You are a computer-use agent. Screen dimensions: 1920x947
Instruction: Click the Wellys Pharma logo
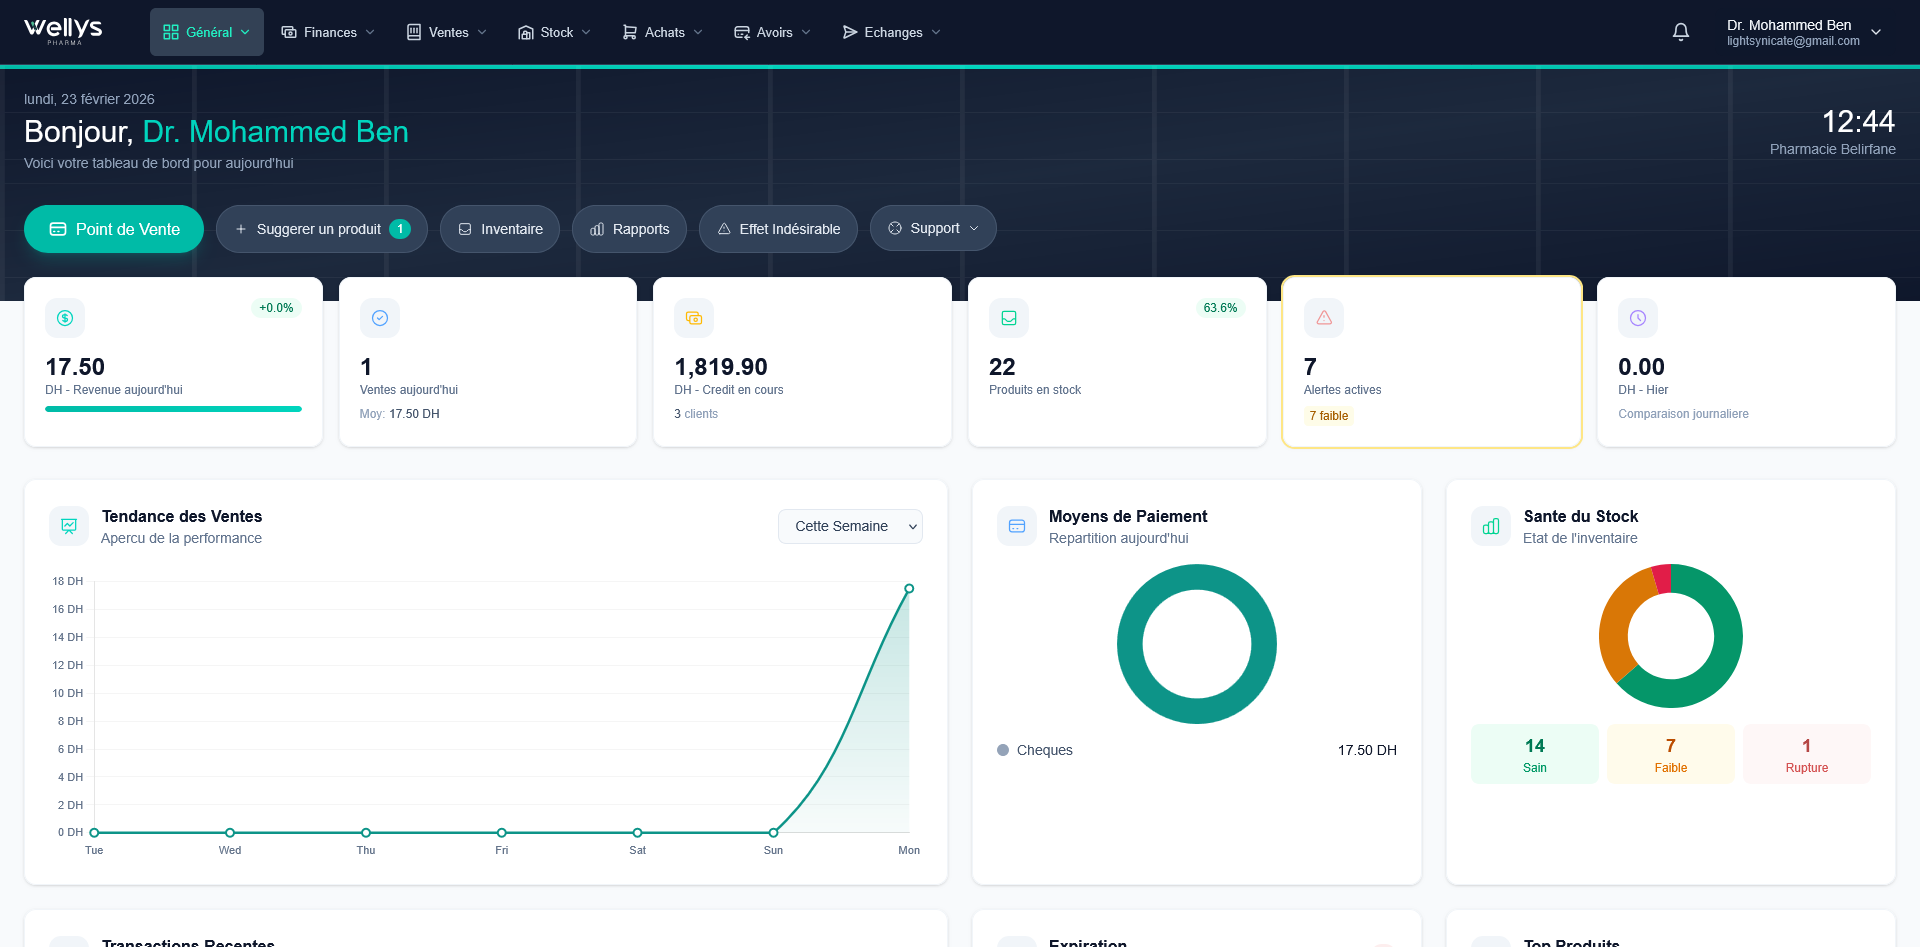(x=62, y=31)
